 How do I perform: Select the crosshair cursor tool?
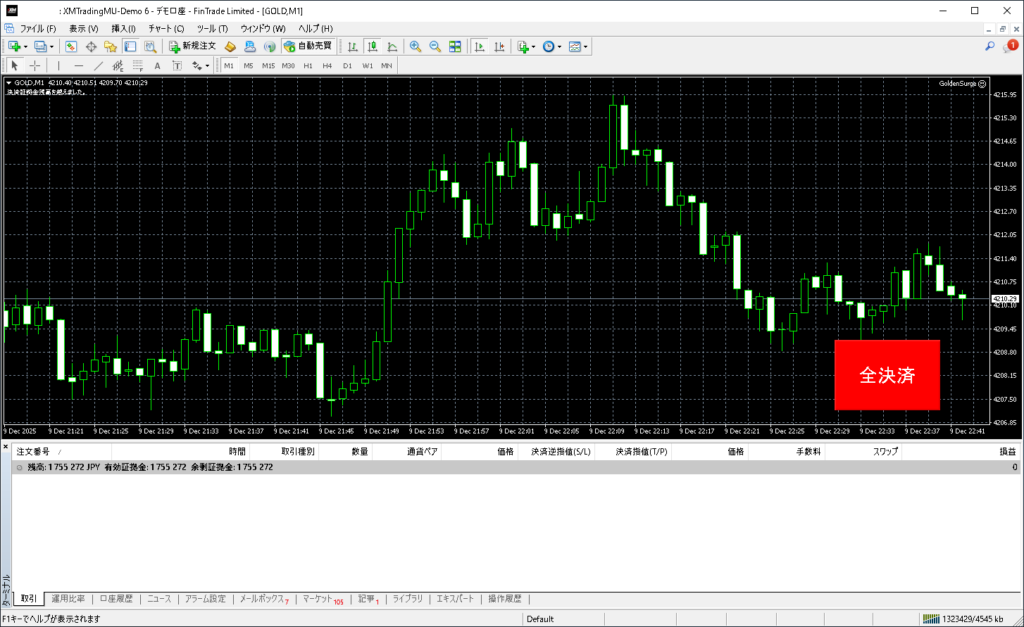35,65
